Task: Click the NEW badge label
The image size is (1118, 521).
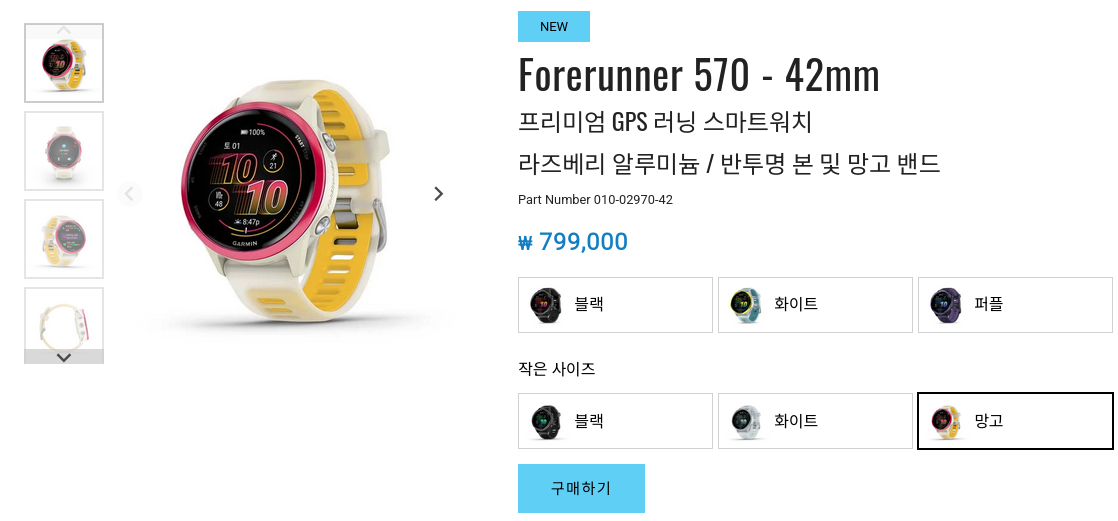Action: click(554, 26)
